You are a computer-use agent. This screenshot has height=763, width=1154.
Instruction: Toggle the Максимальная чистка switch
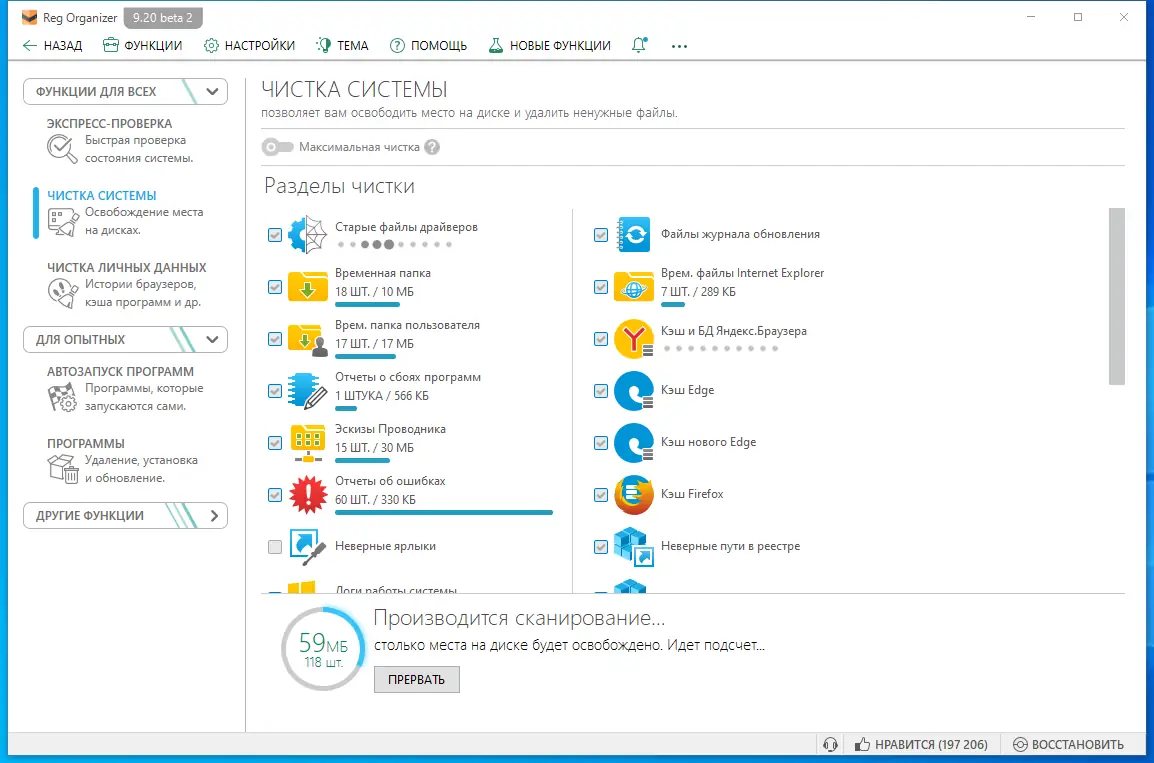click(277, 147)
